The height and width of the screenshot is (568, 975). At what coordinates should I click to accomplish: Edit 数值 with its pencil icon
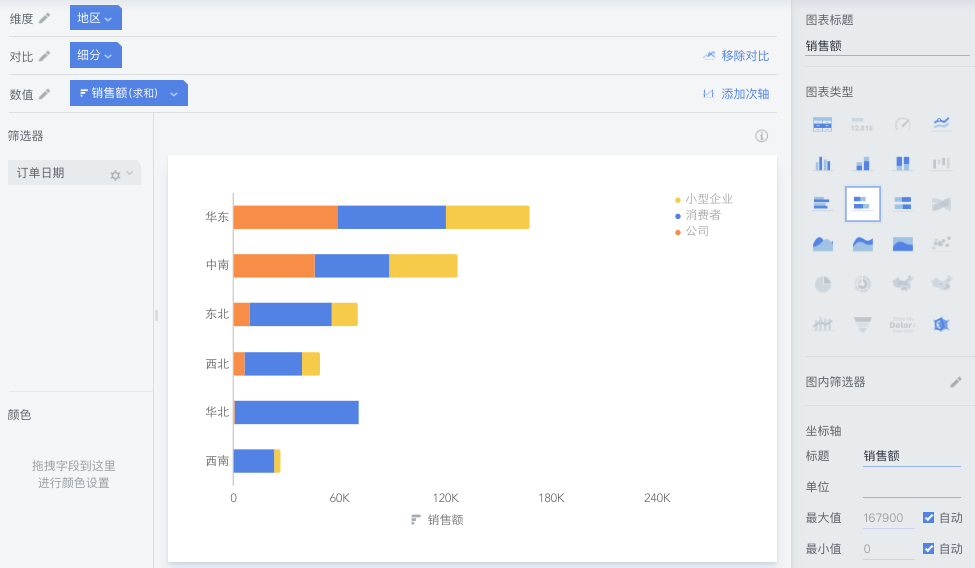coord(44,94)
